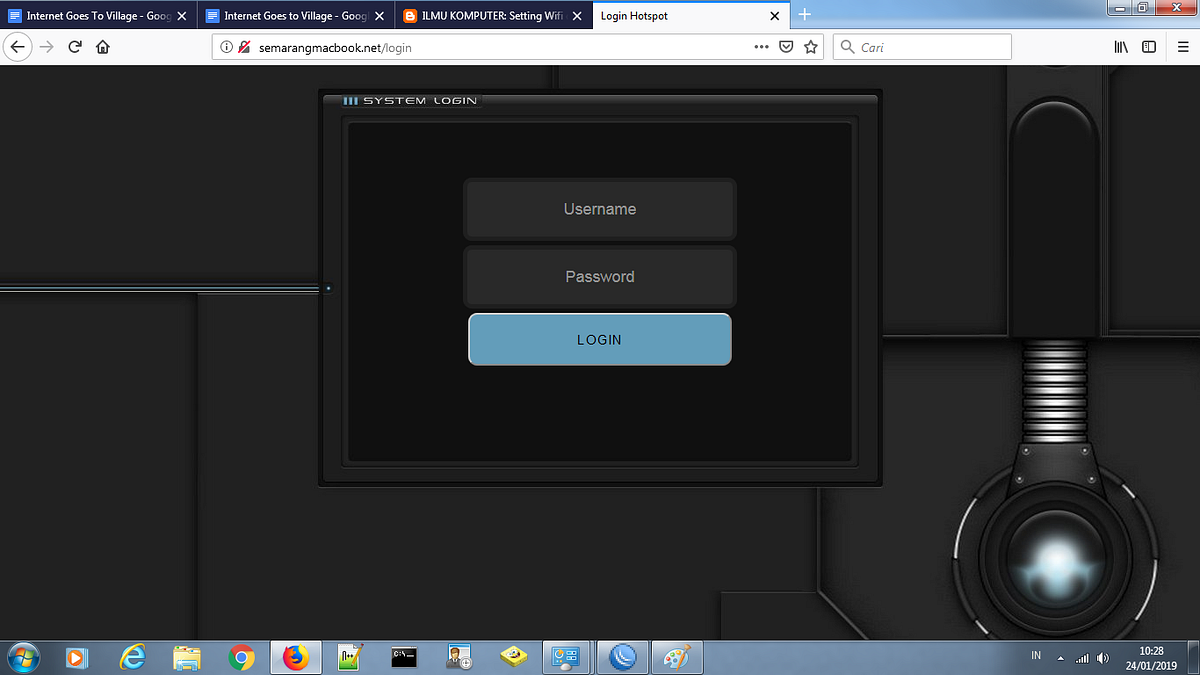Reload the current page
The image size is (1200, 675).
tap(74, 46)
